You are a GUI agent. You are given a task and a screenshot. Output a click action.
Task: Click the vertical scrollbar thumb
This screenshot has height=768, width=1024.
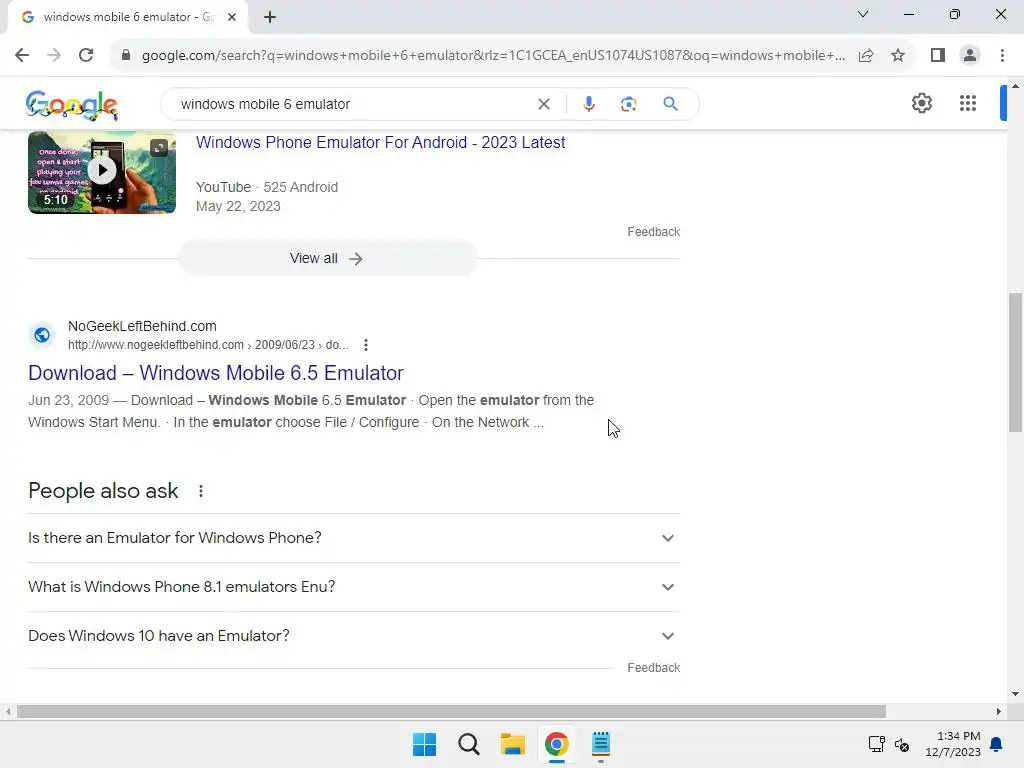(1015, 362)
